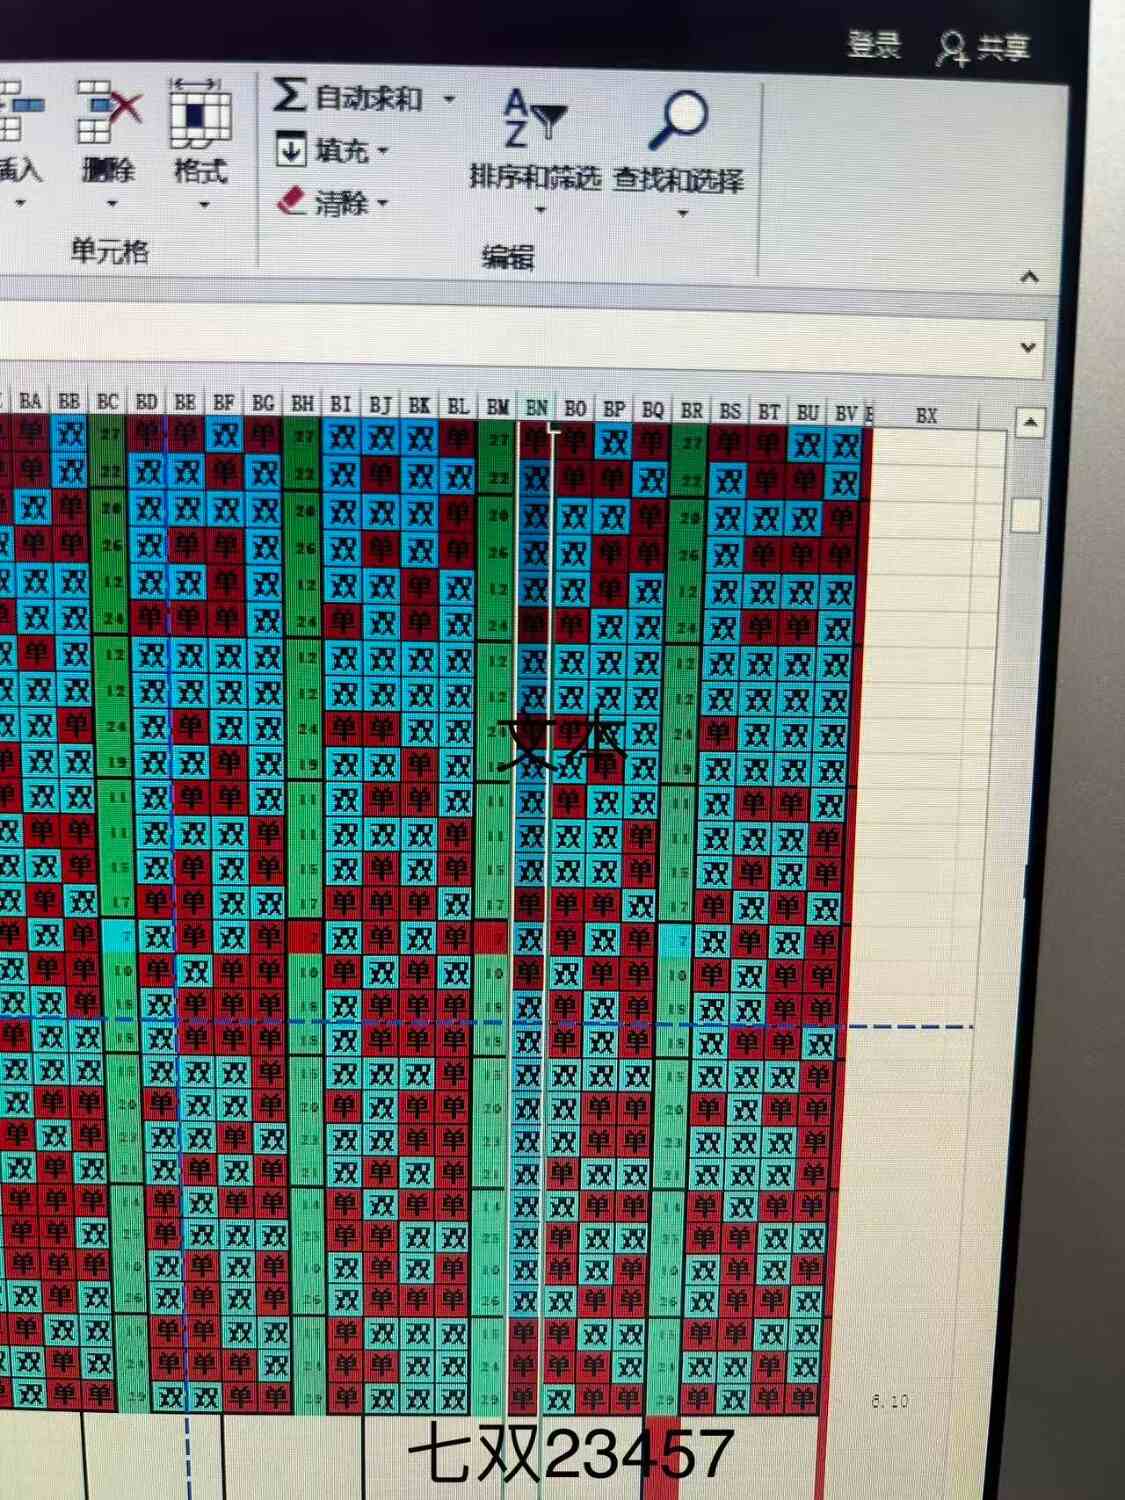Select column header BV
1125x1500 pixels.
pyautogui.click(x=846, y=413)
